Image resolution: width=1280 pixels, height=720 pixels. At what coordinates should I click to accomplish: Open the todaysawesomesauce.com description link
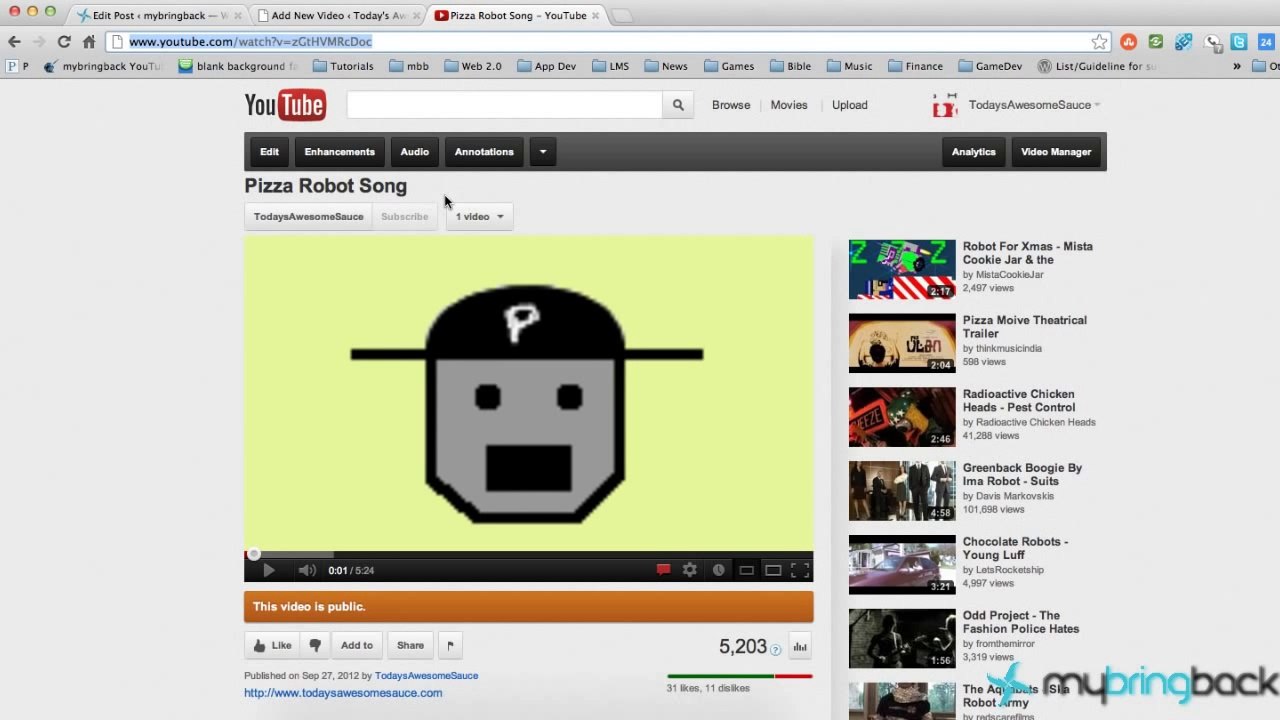343,693
